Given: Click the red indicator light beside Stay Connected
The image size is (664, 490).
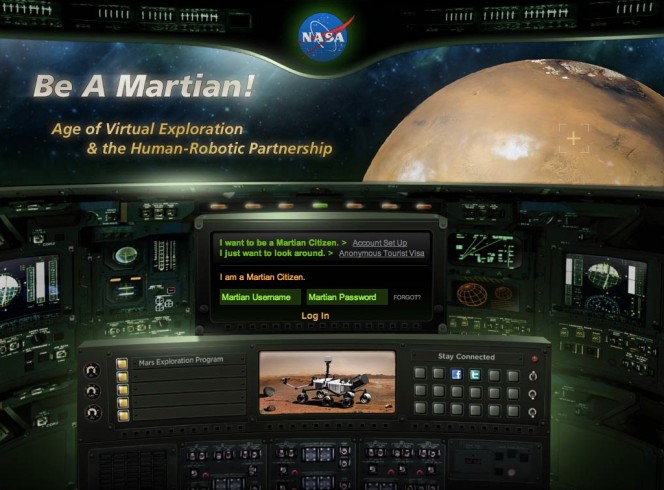Looking at the screenshot, I should click(x=534, y=357).
